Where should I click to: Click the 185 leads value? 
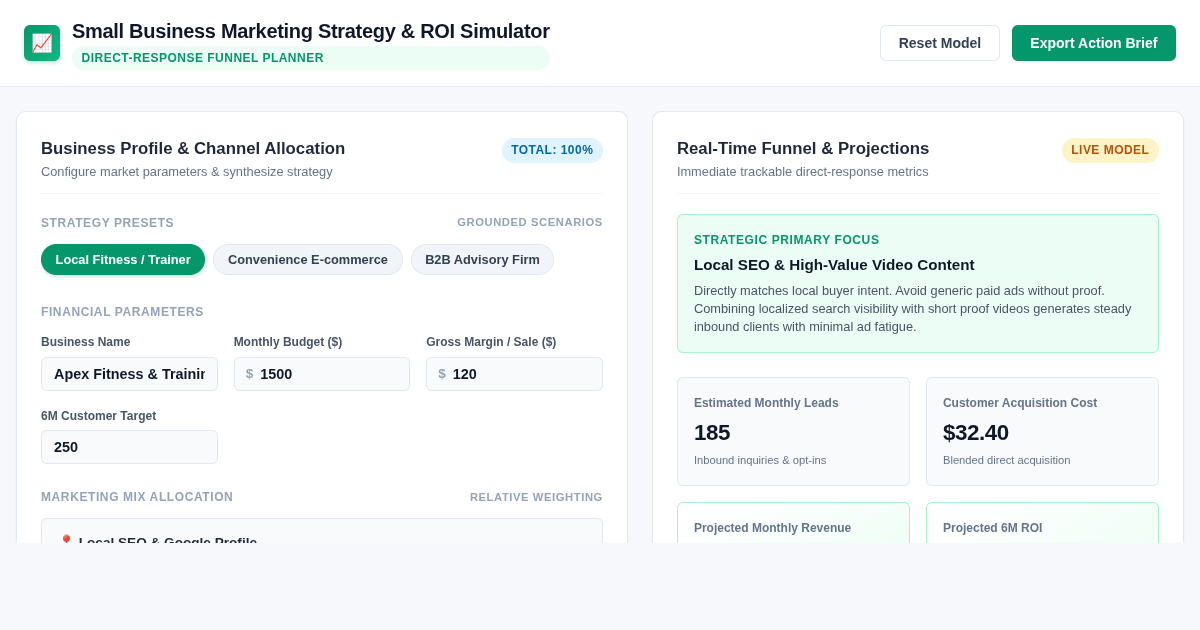point(712,433)
